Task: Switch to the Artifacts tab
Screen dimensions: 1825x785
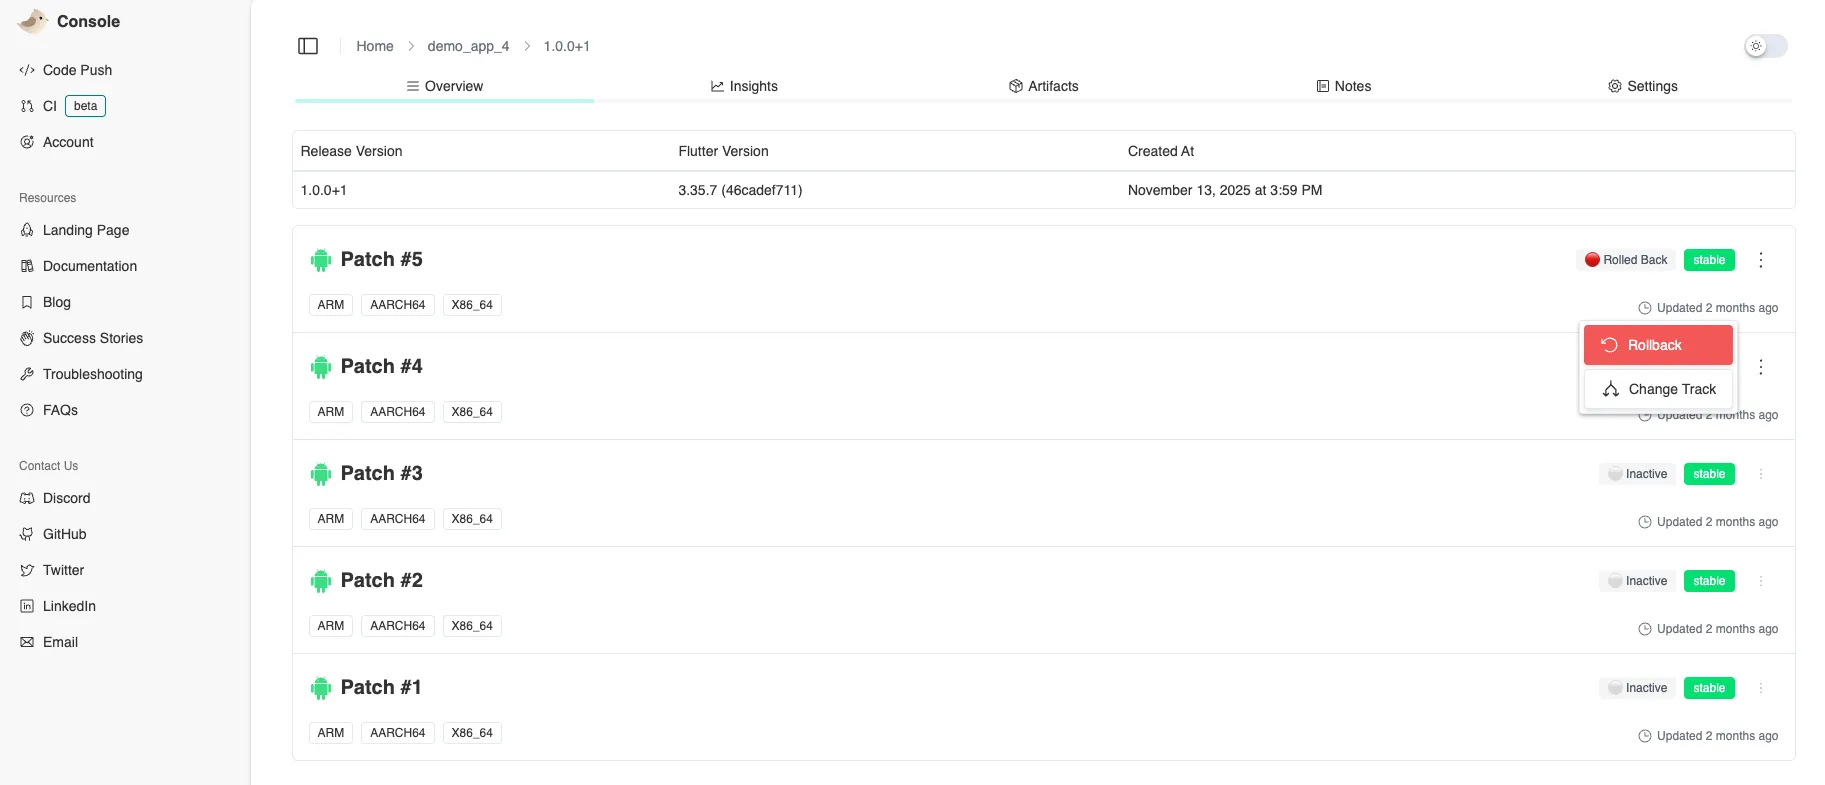Action: pos(1043,86)
